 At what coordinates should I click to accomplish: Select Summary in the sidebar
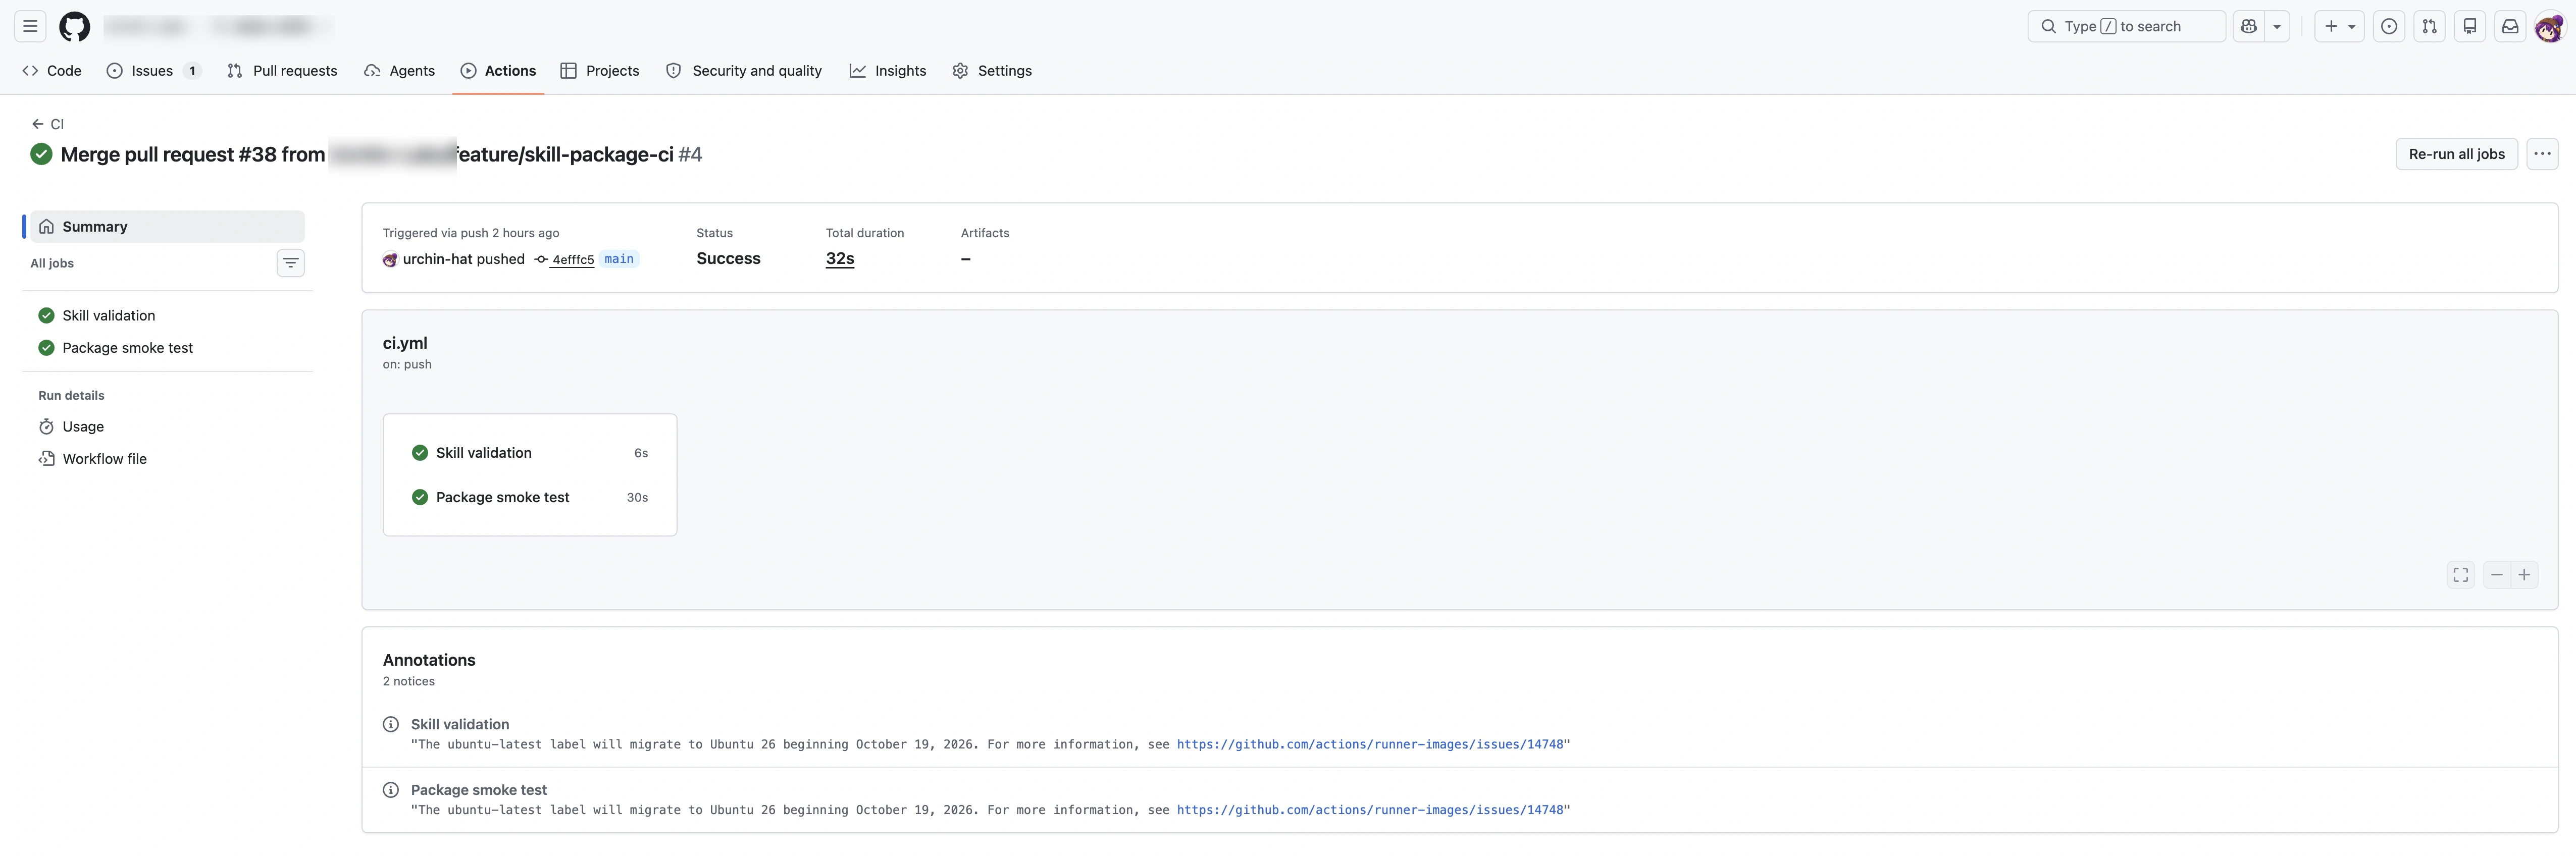click(167, 226)
